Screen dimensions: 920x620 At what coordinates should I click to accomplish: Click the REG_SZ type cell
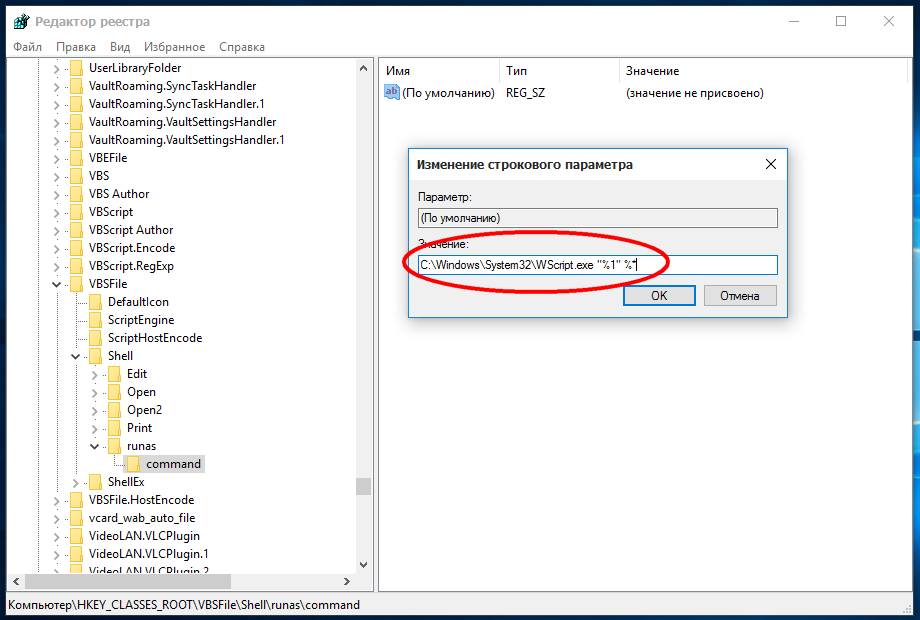coord(525,93)
